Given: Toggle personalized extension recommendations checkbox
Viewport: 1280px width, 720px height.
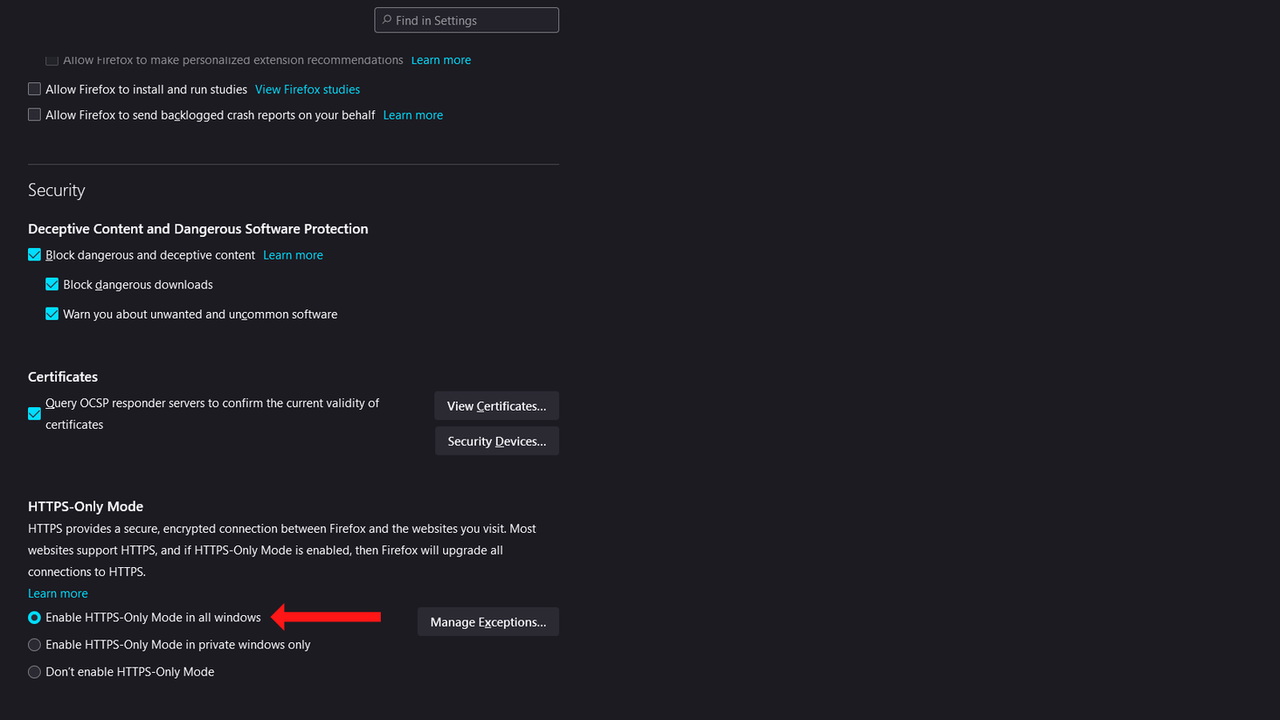Looking at the screenshot, I should coord(52,60).
